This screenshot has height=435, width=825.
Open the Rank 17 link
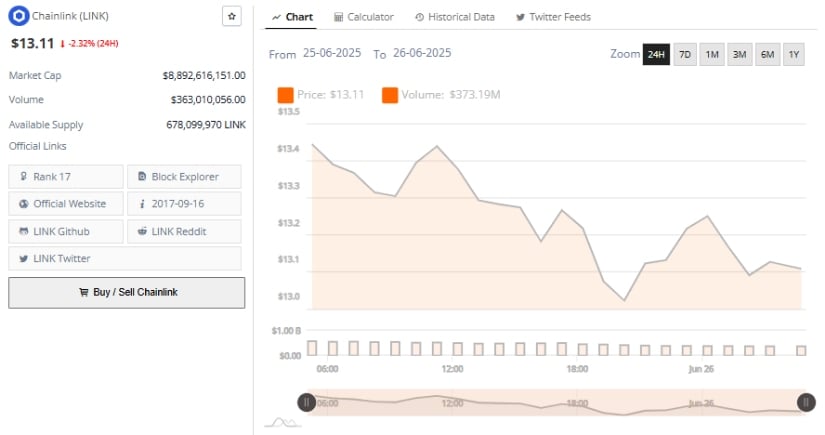point(66,177)
